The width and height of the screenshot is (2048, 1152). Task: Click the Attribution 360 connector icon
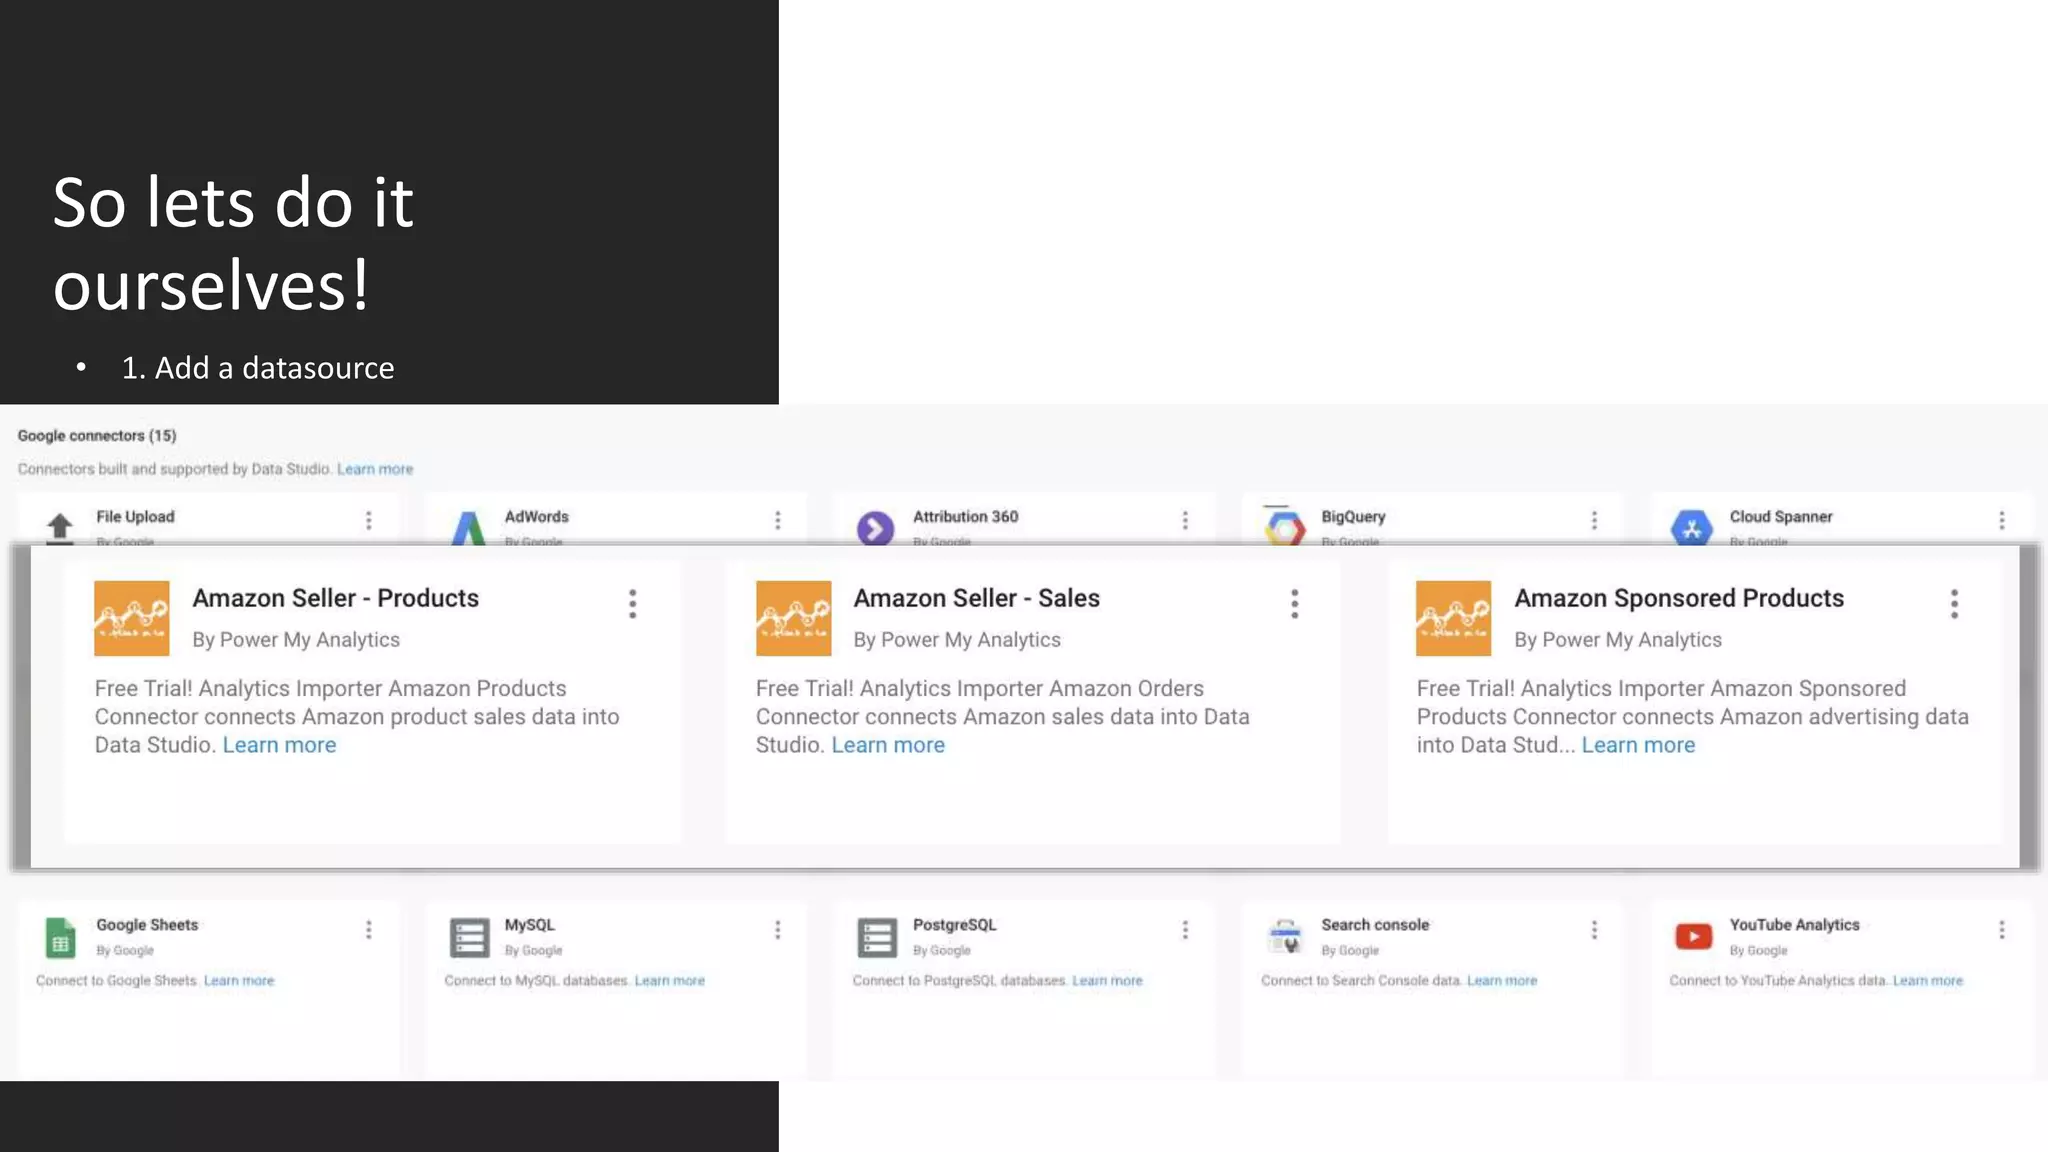point(875,527)
